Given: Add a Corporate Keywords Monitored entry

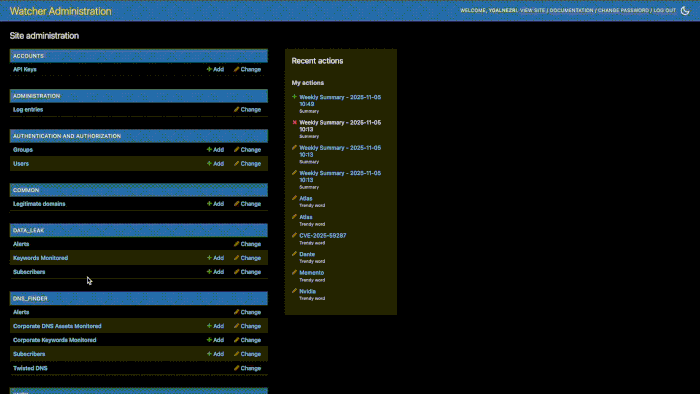Looking at the screenshot, I should [x=215, y=340].
